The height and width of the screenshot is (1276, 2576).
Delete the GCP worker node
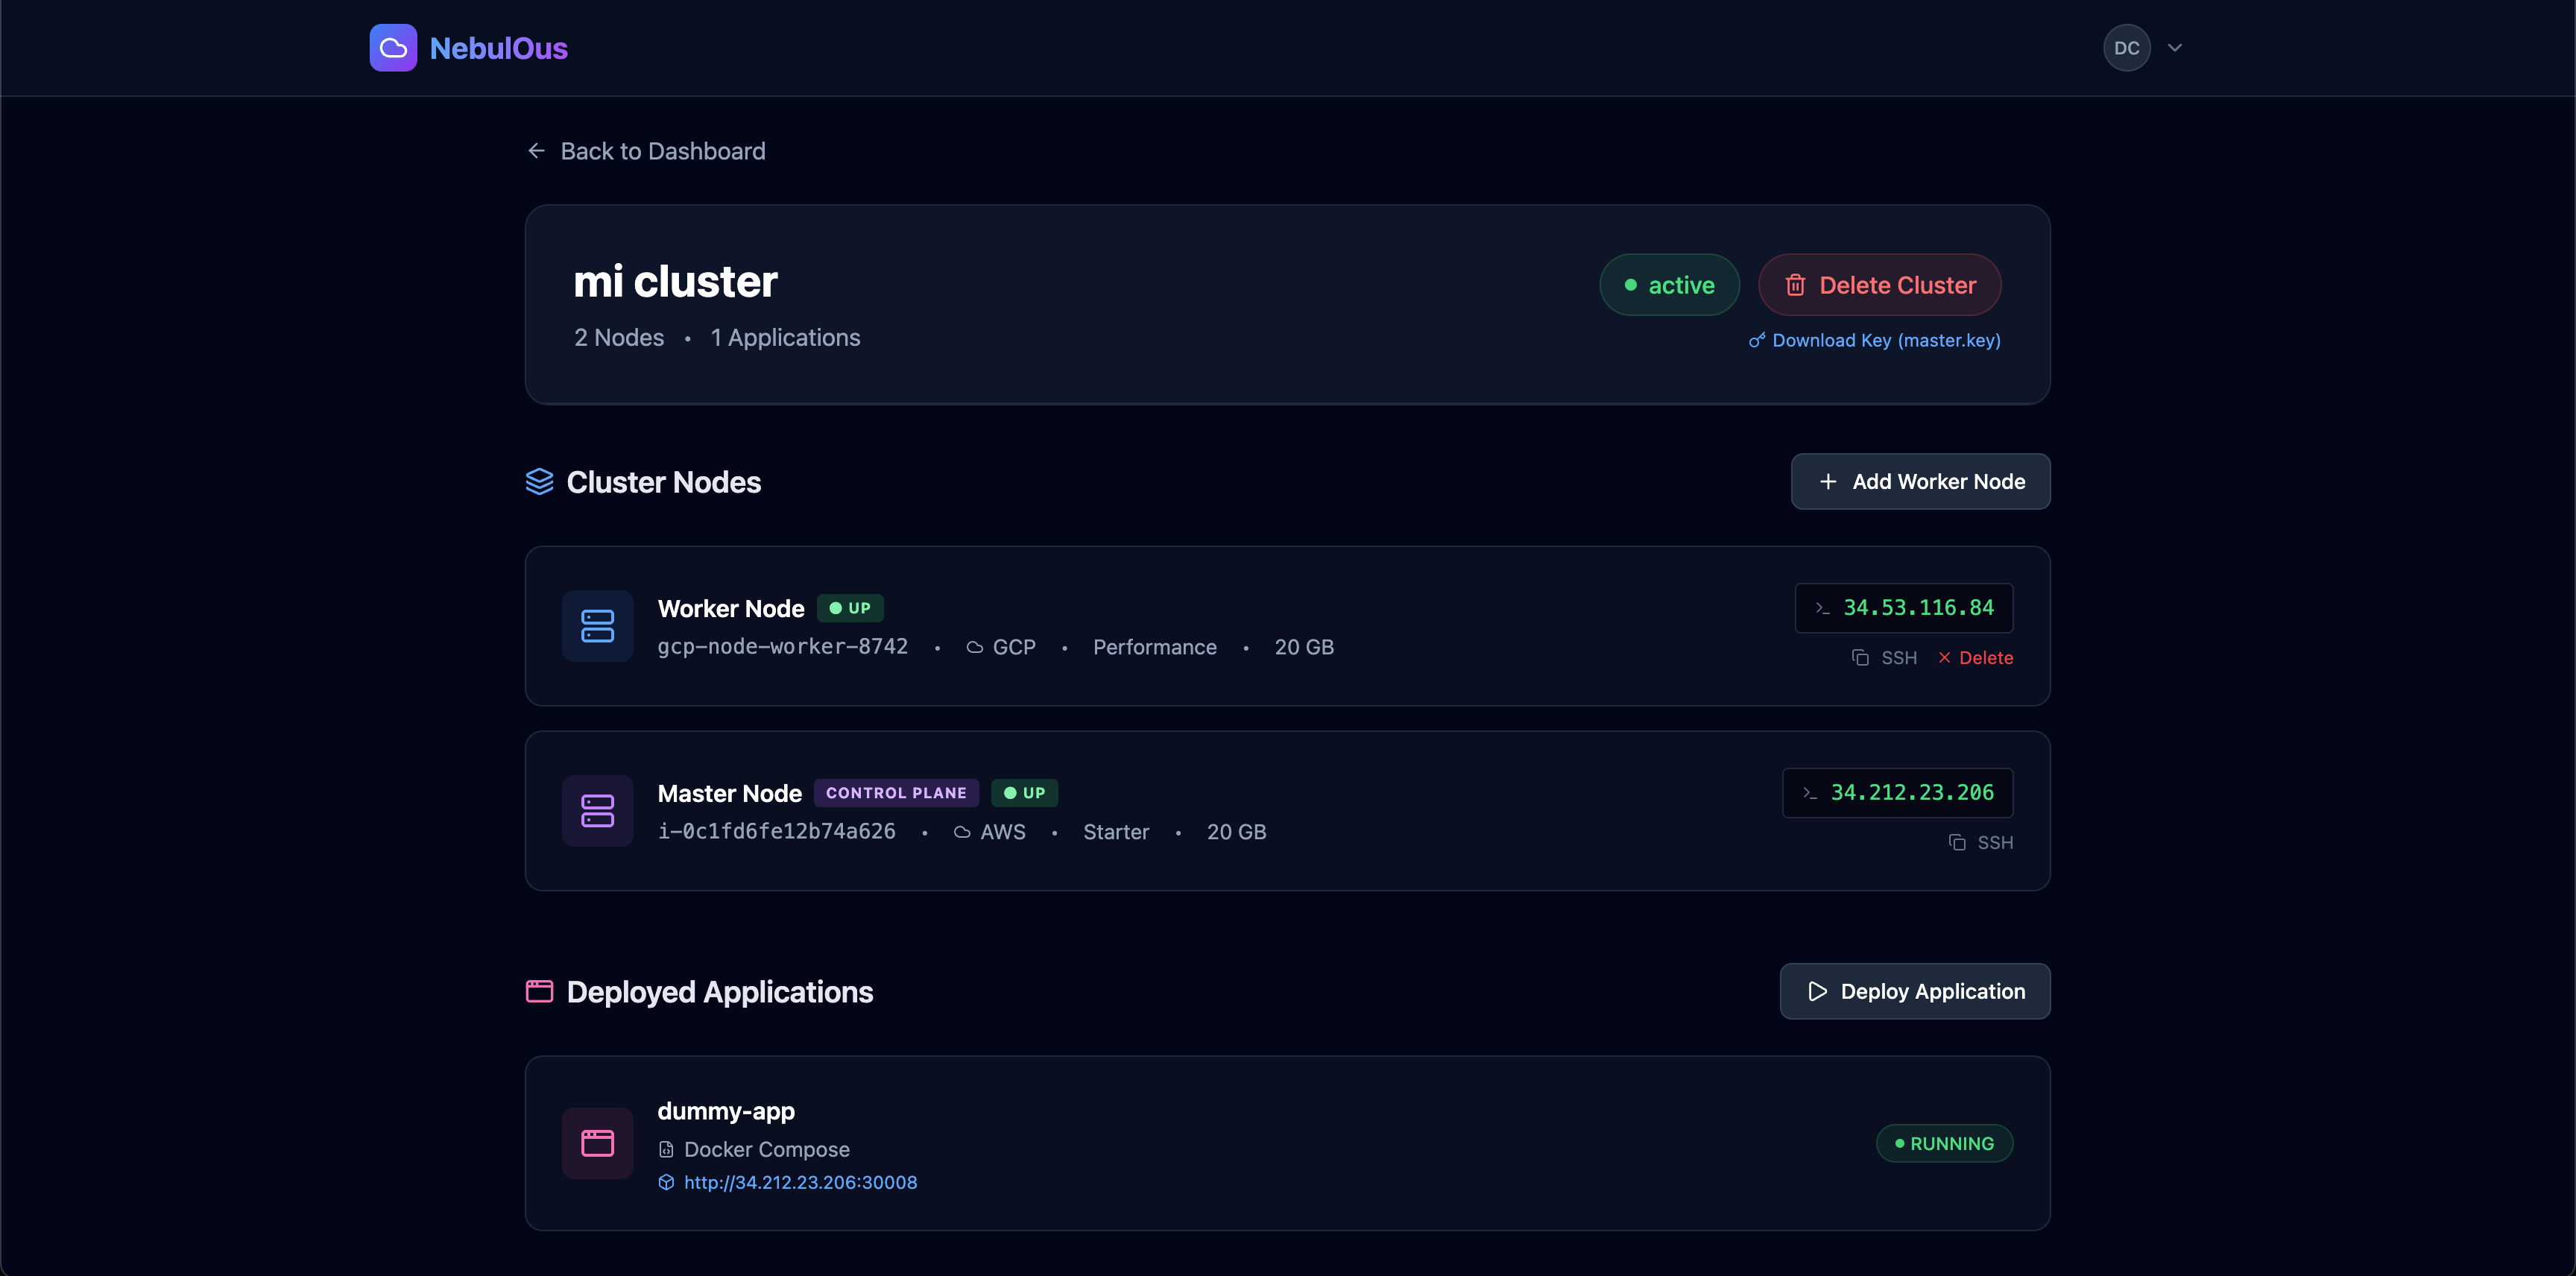coord(1976,658)
